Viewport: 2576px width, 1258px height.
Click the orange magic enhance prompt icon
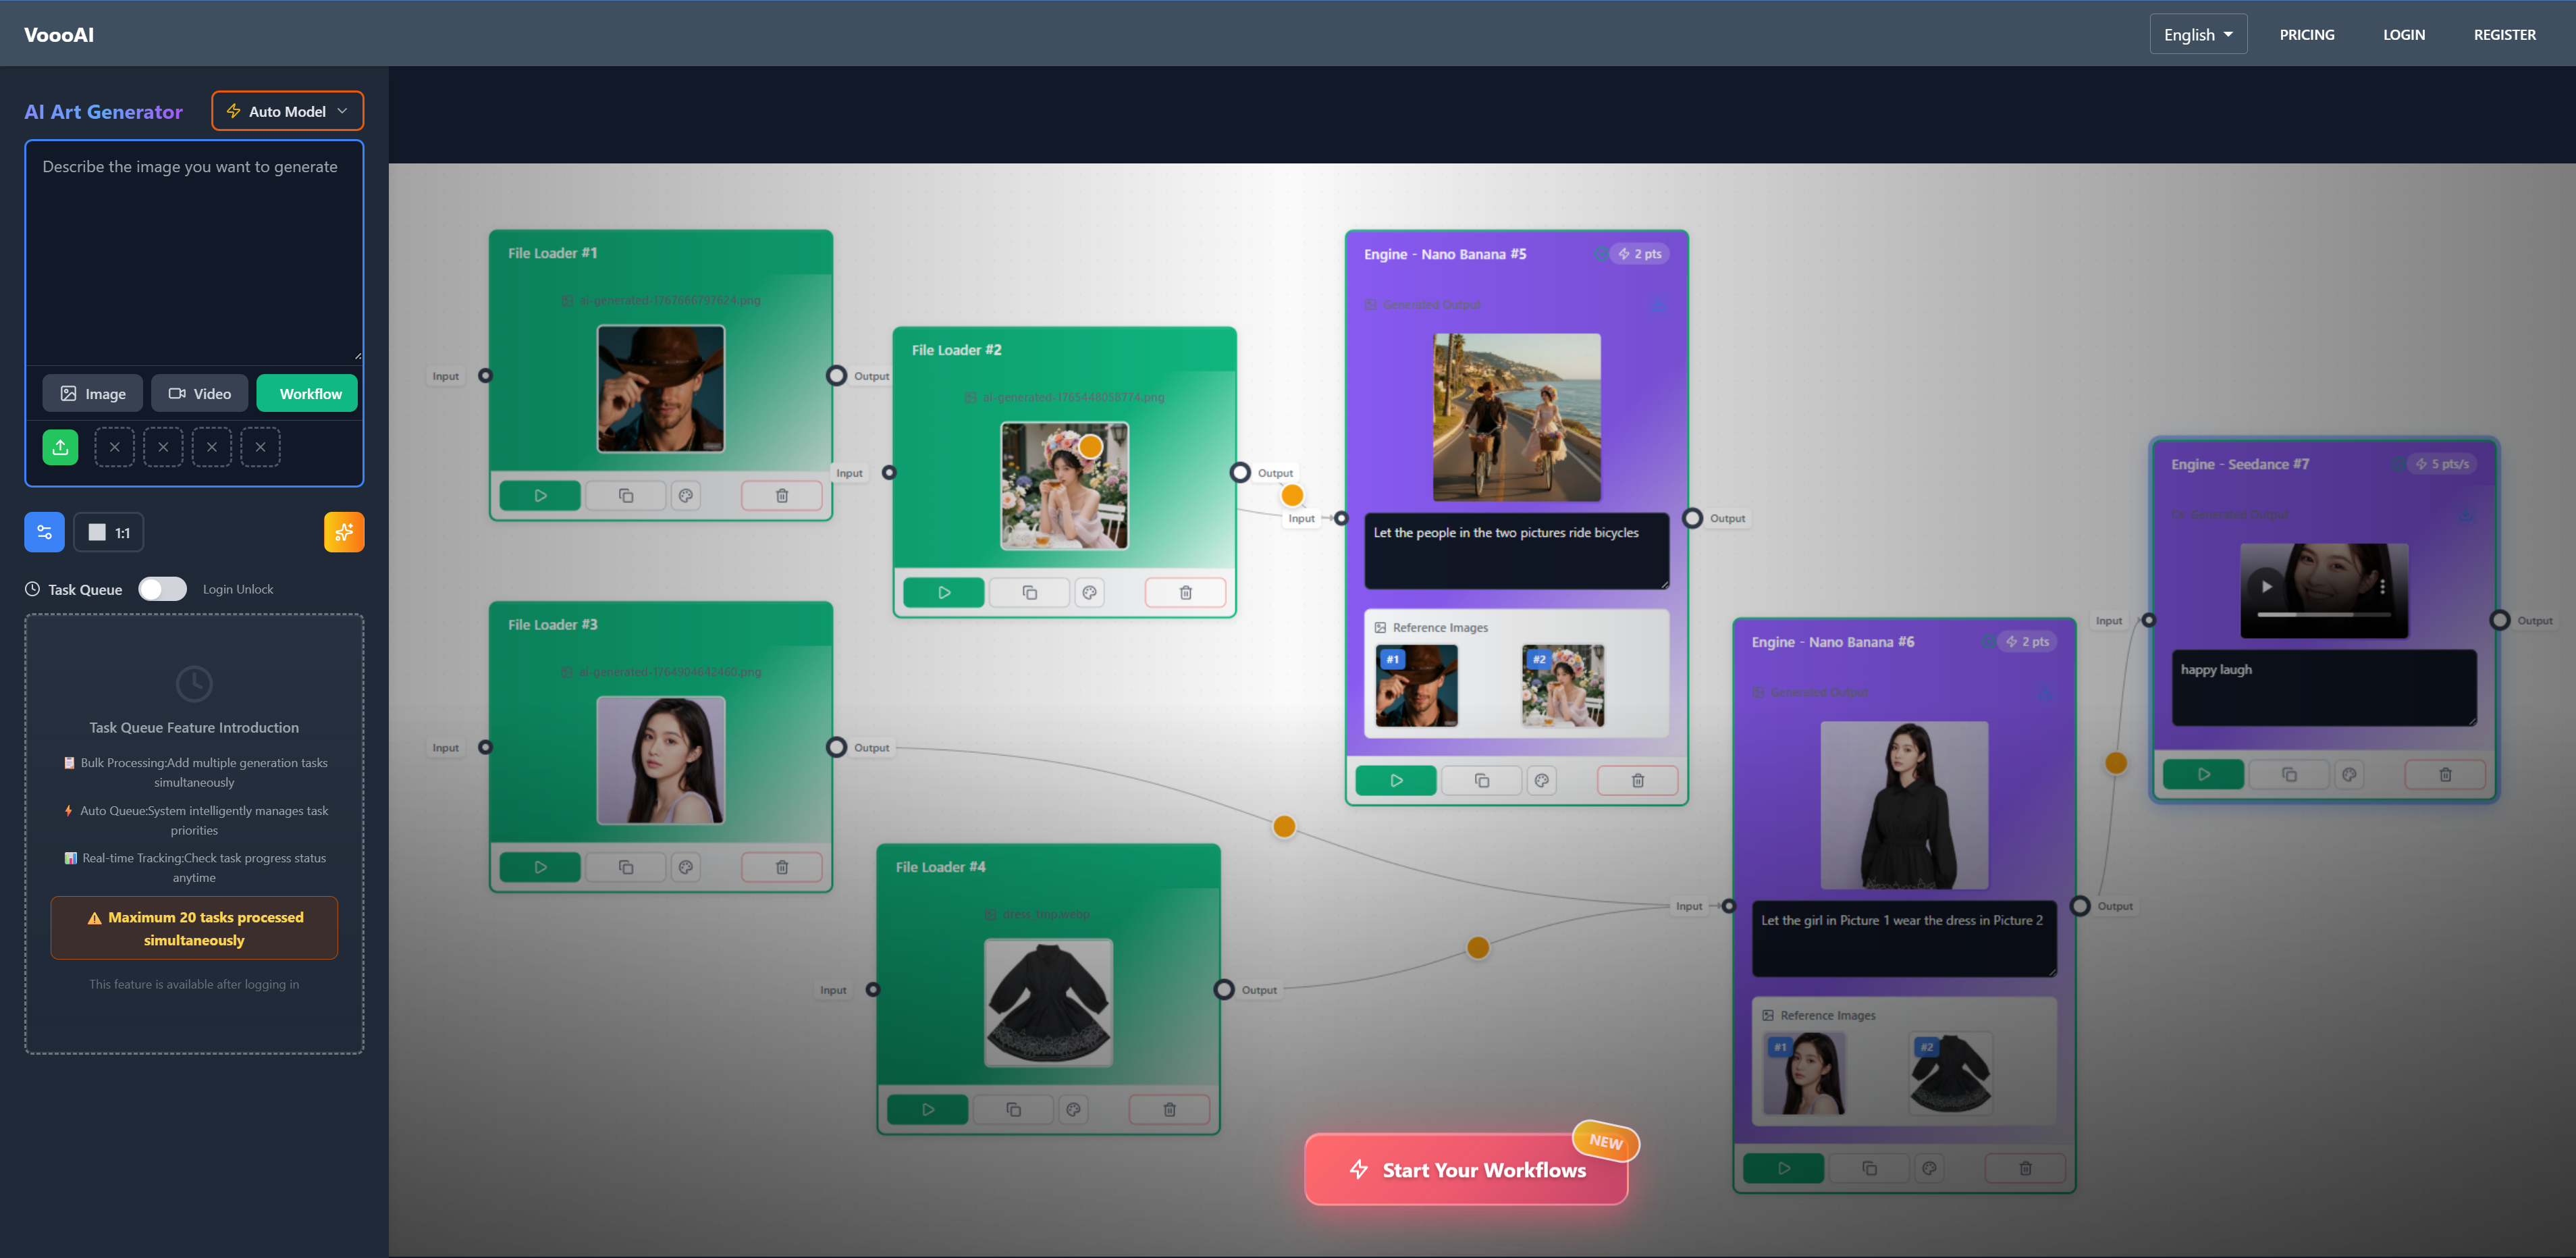(344, 532)
